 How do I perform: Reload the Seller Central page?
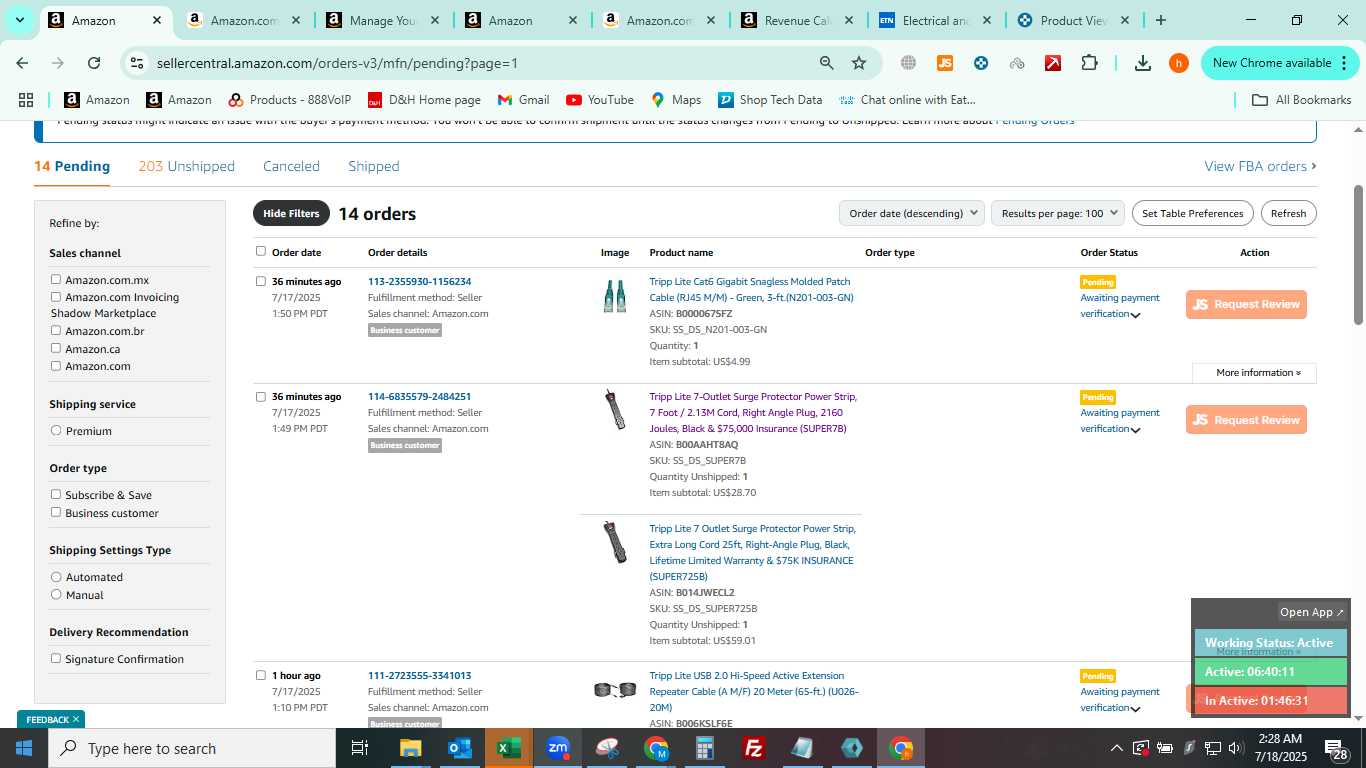point(94,63)
